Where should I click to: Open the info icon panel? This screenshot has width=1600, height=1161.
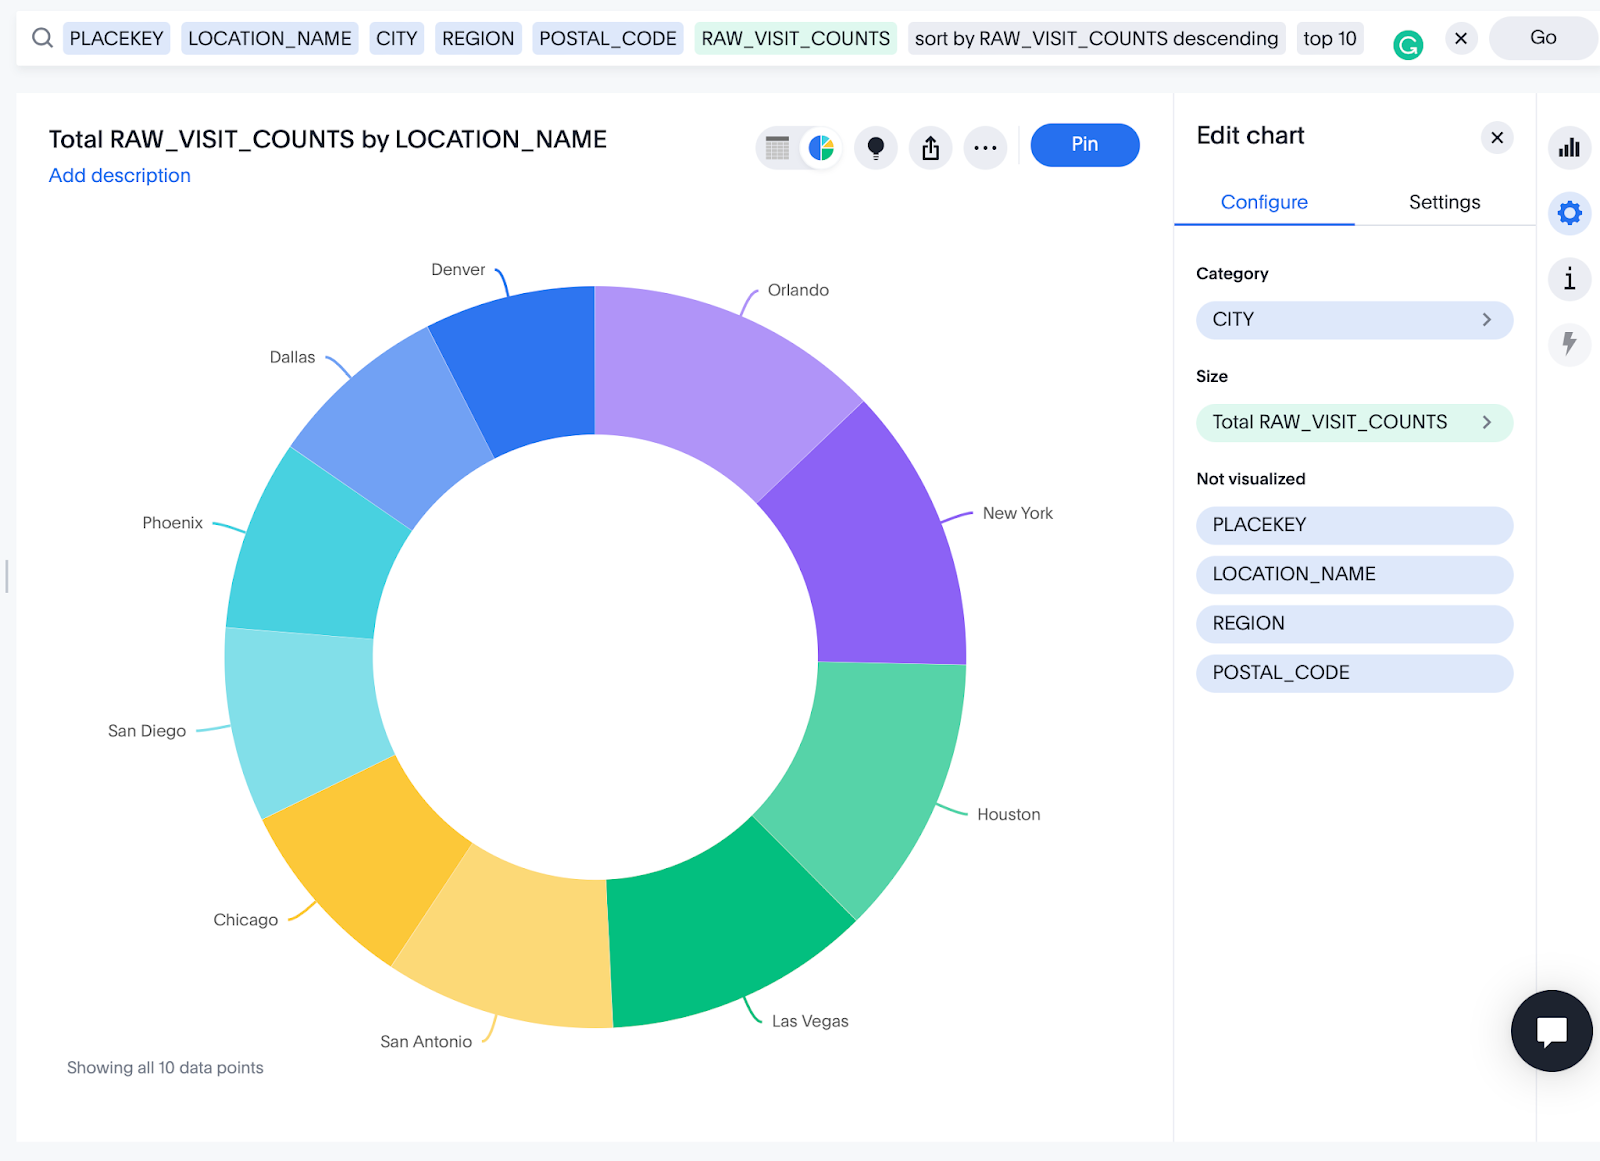pyautogui.click(x=1569, y=279)
